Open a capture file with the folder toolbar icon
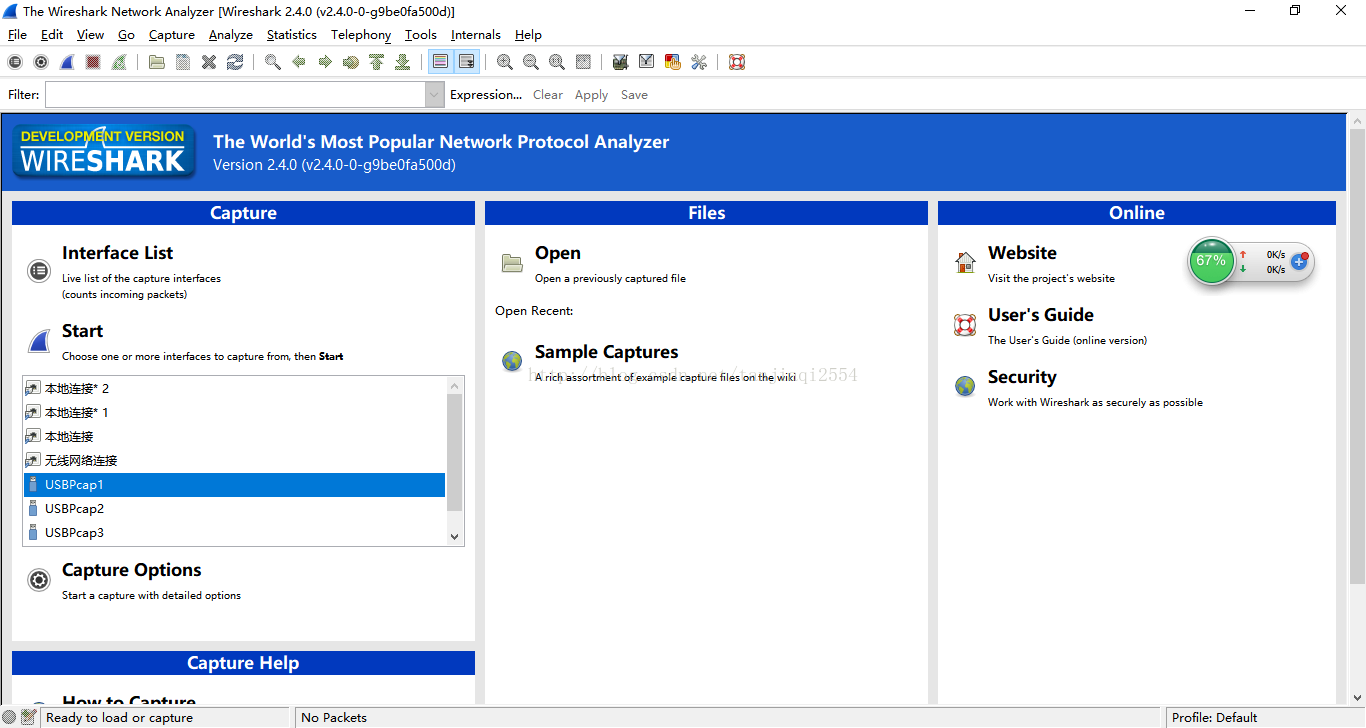The image size is (1366, 728). tap(157, 62)
